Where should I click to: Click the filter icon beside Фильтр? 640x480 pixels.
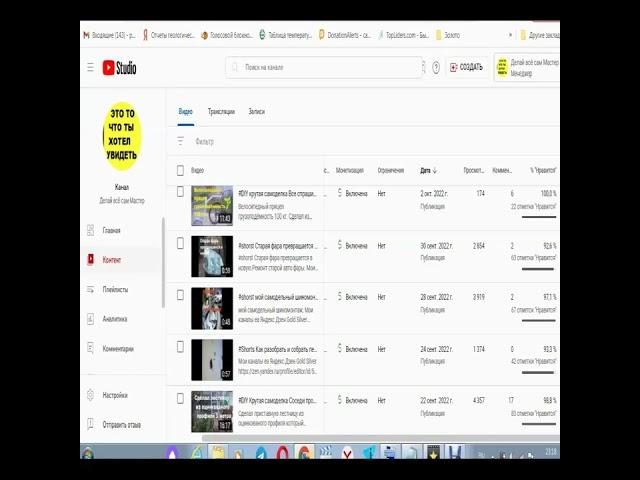point(180,141)
